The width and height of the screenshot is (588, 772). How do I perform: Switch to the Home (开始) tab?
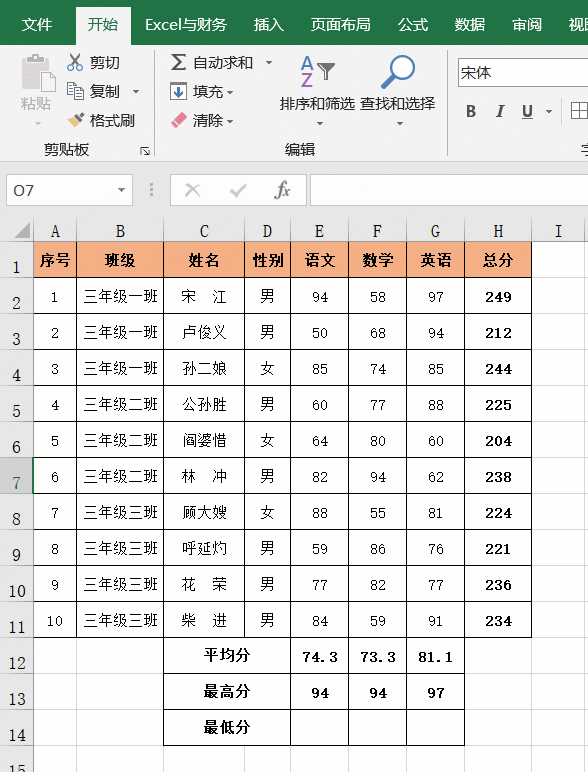tap(103, 24)
